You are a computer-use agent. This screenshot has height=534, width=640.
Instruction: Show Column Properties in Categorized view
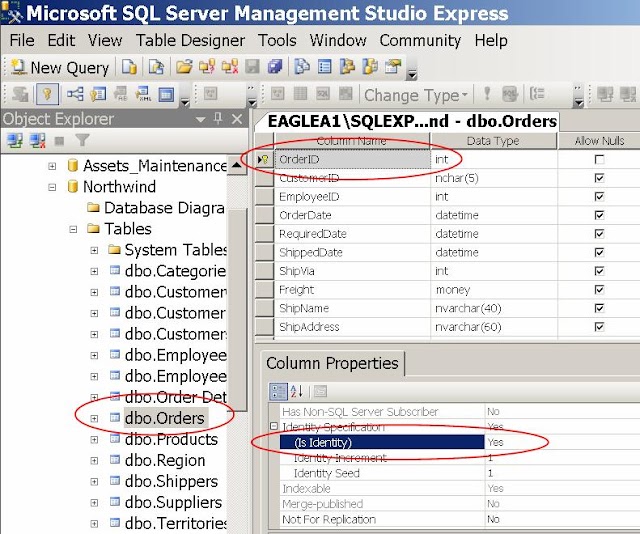pyautogui.click(x=278, y=391)
